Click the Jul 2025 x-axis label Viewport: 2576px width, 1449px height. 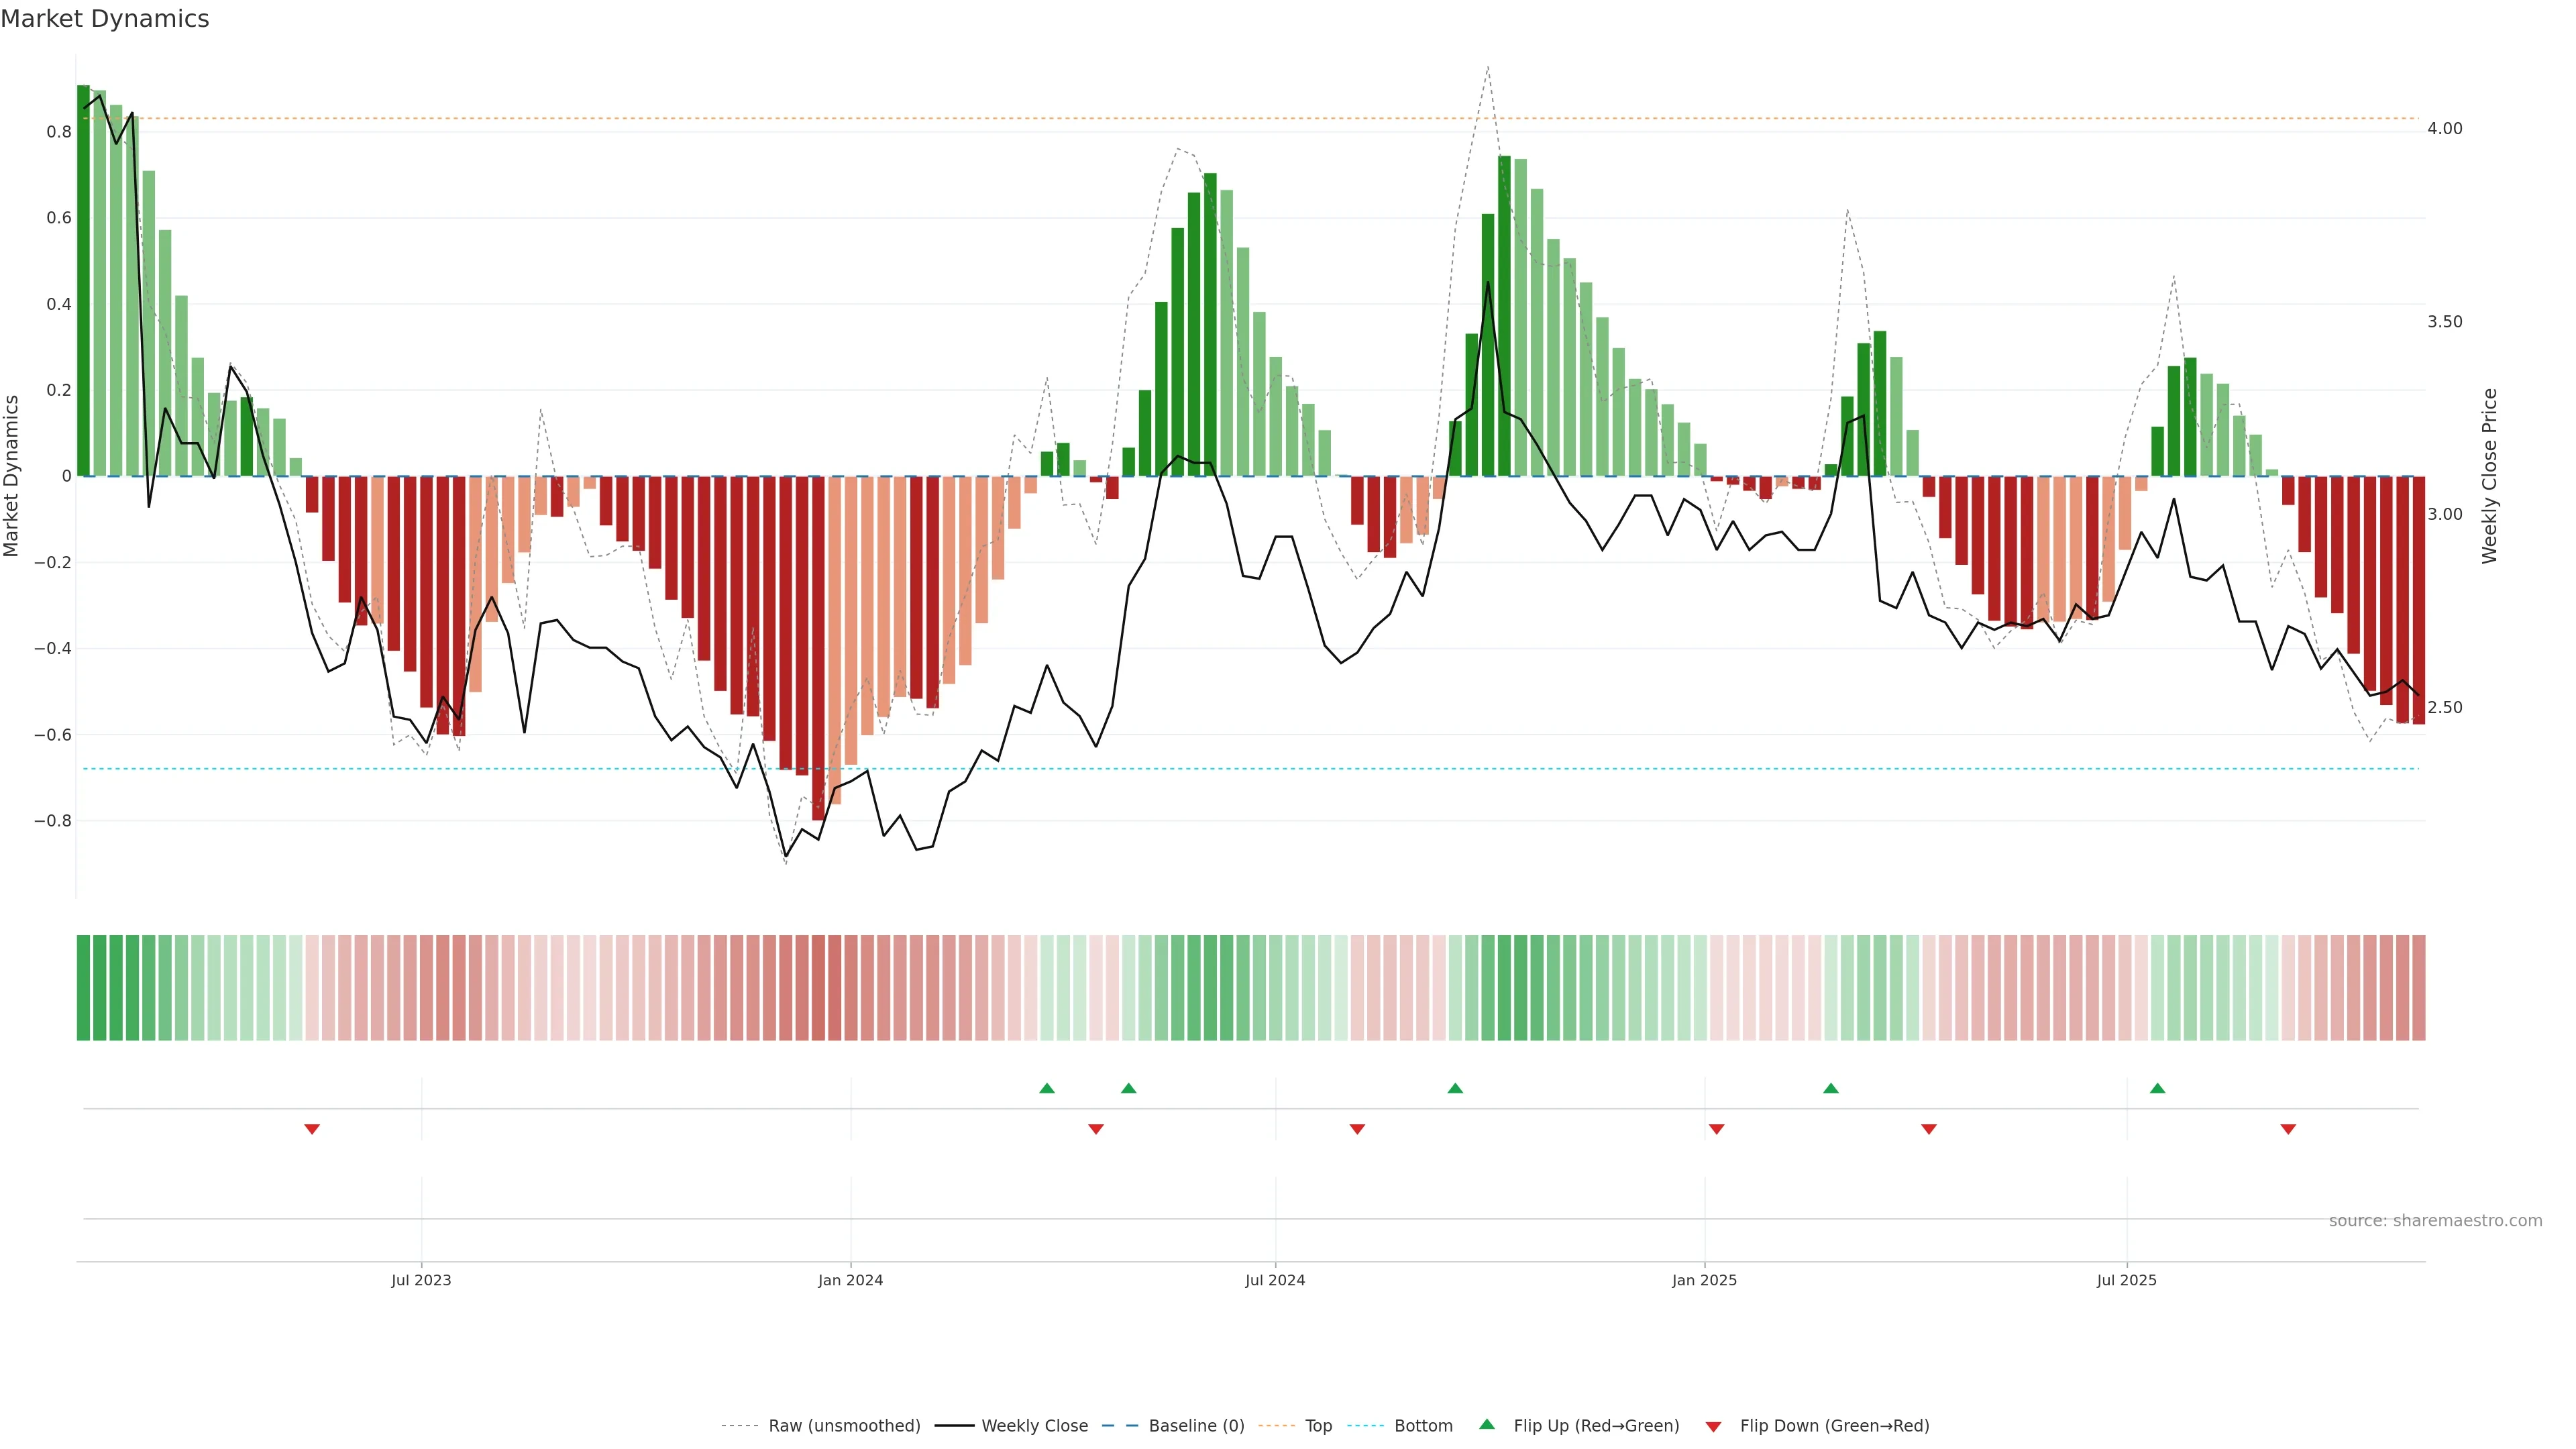point(2126,1280)
